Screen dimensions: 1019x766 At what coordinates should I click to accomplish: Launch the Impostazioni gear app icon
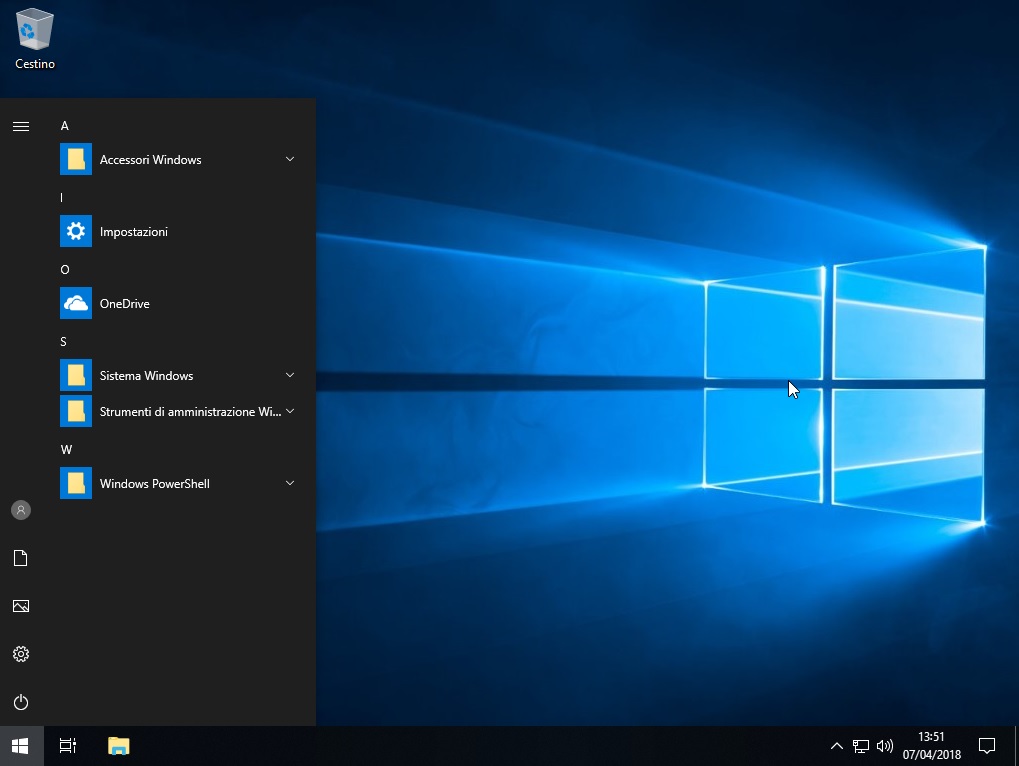[x=76, y=231]
